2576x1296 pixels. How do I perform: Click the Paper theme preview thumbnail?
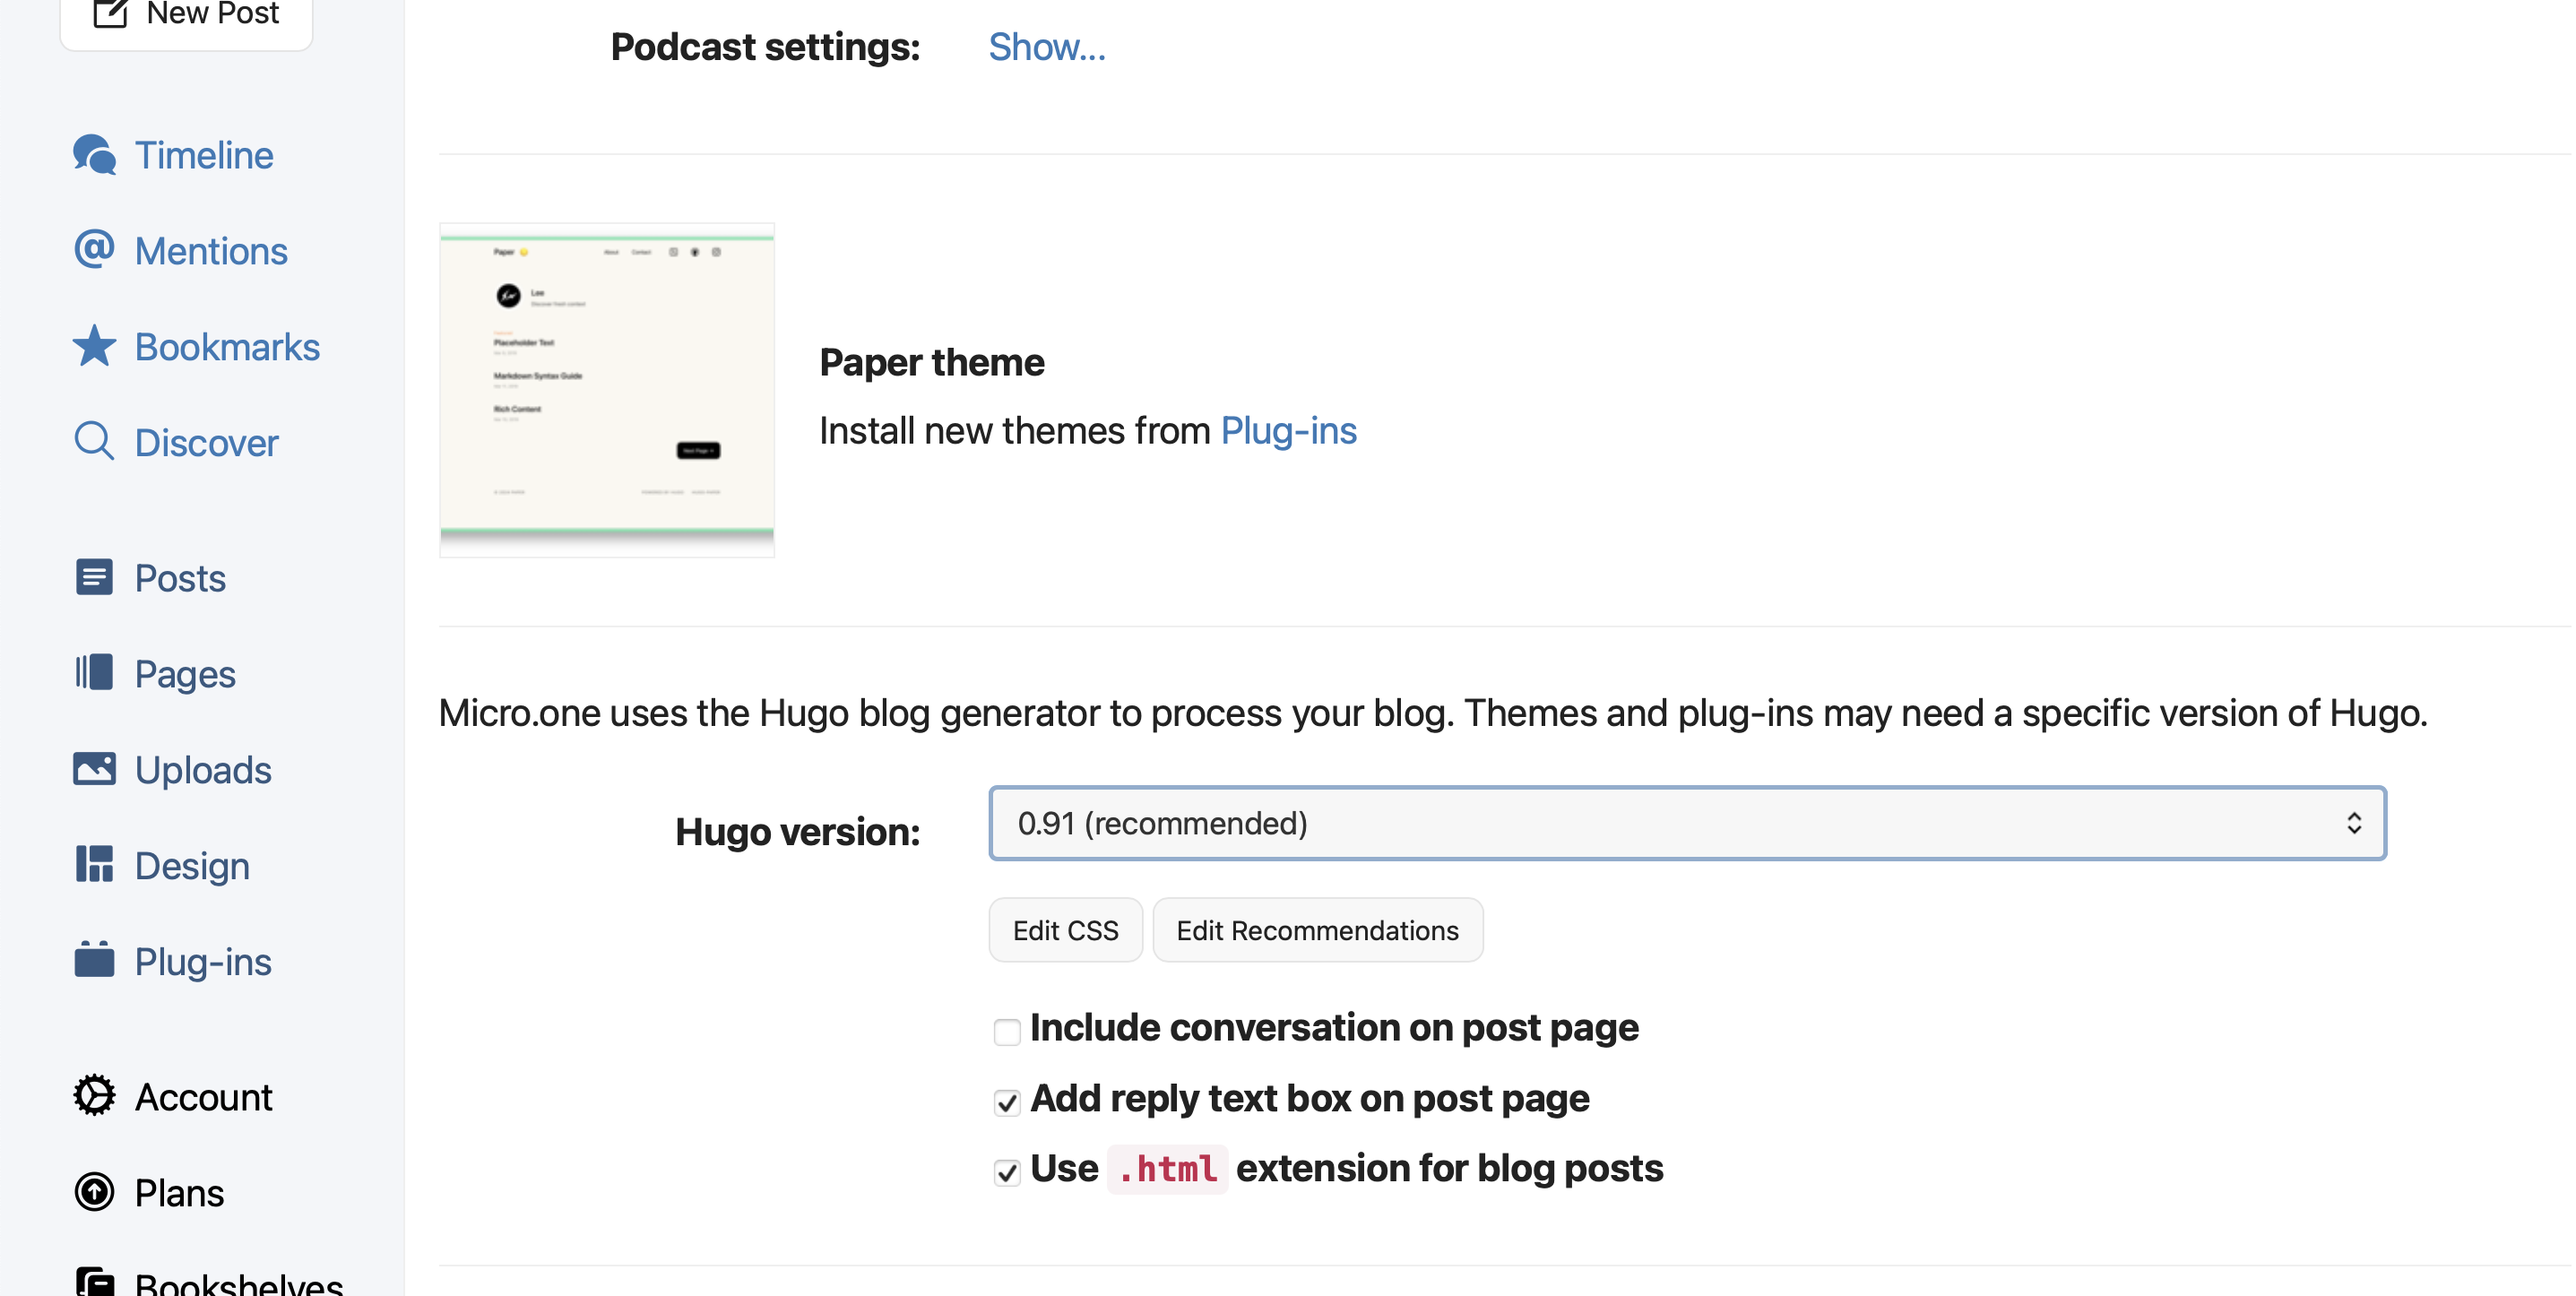pos(607,390)
